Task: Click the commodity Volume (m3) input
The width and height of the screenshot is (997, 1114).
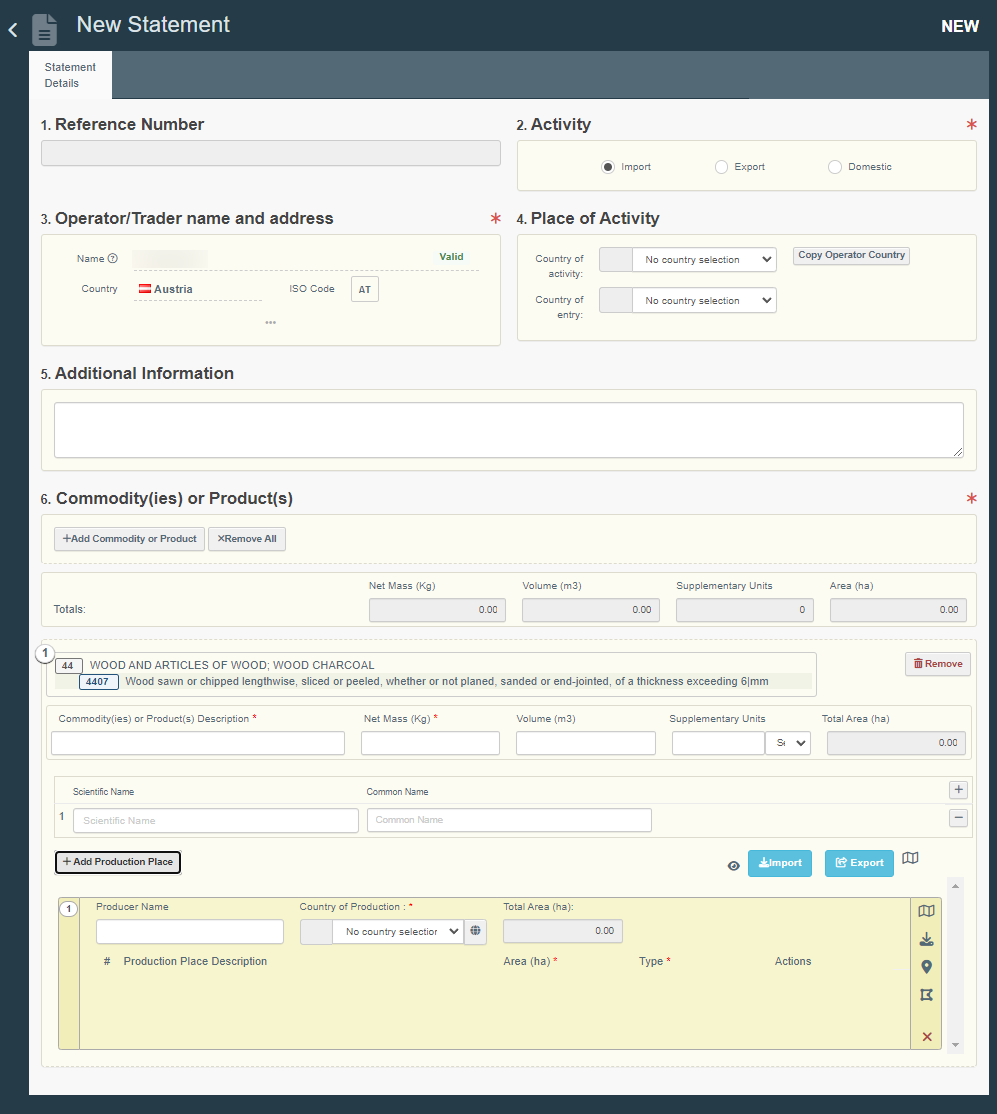Action: pos(586,742)
